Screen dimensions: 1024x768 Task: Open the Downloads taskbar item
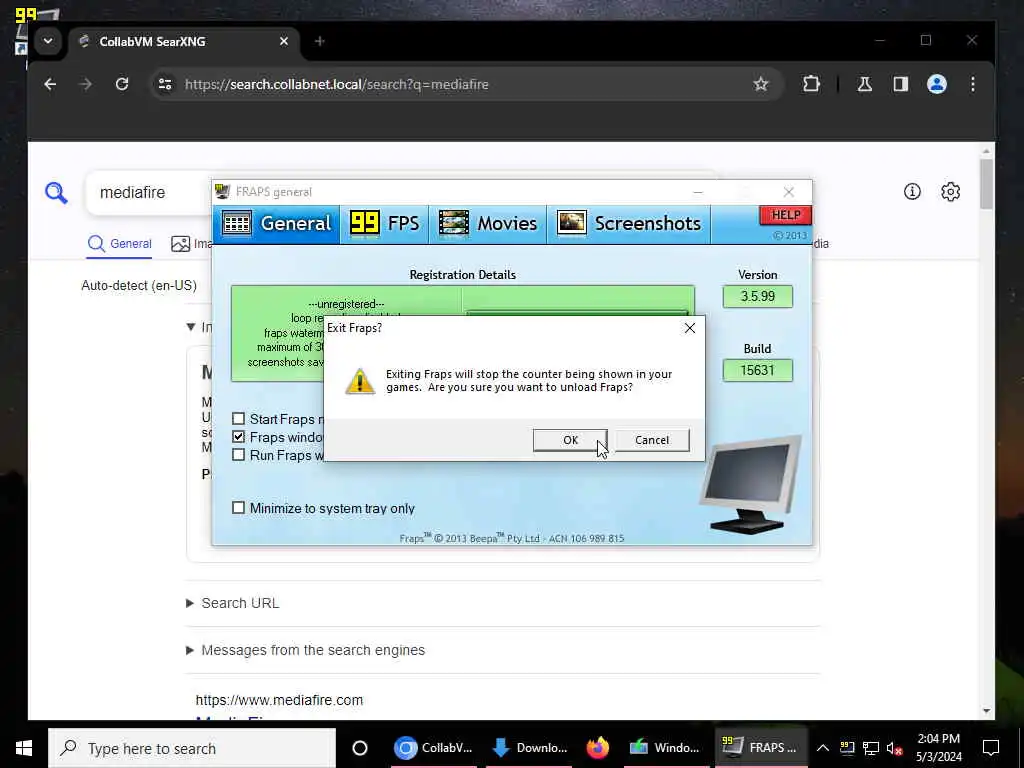click(x=530, y=748)
